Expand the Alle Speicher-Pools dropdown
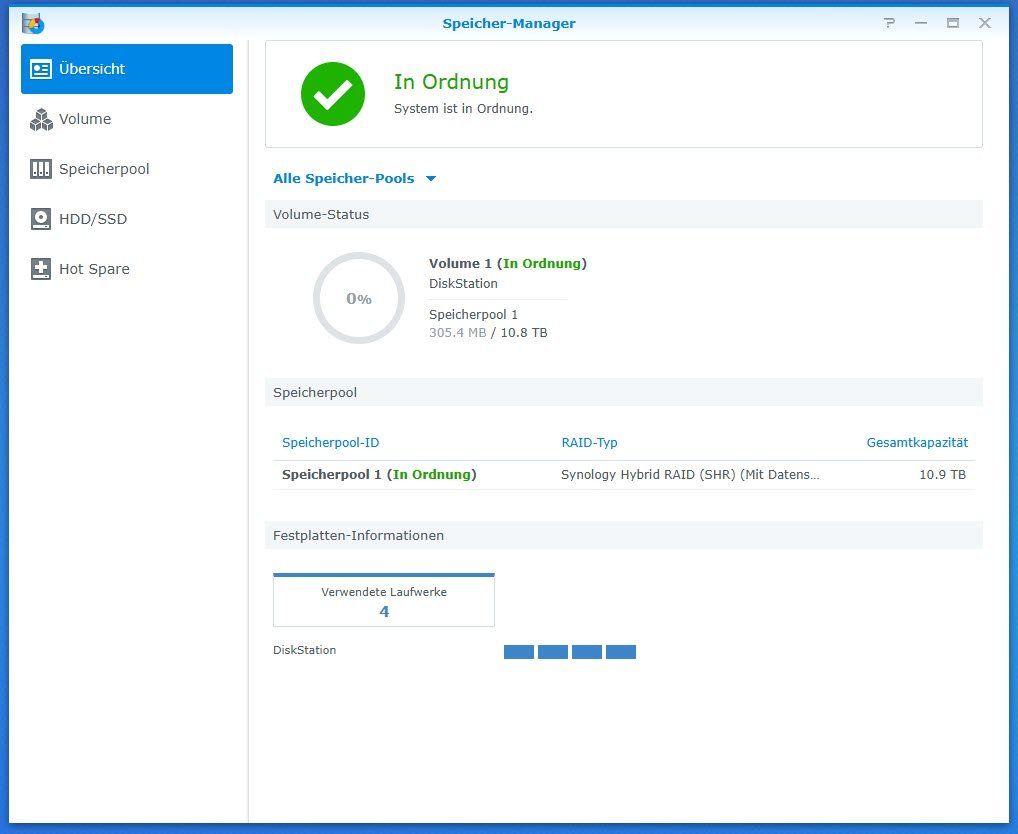This screenshot has width=1018, height=834. pos(354,178)
